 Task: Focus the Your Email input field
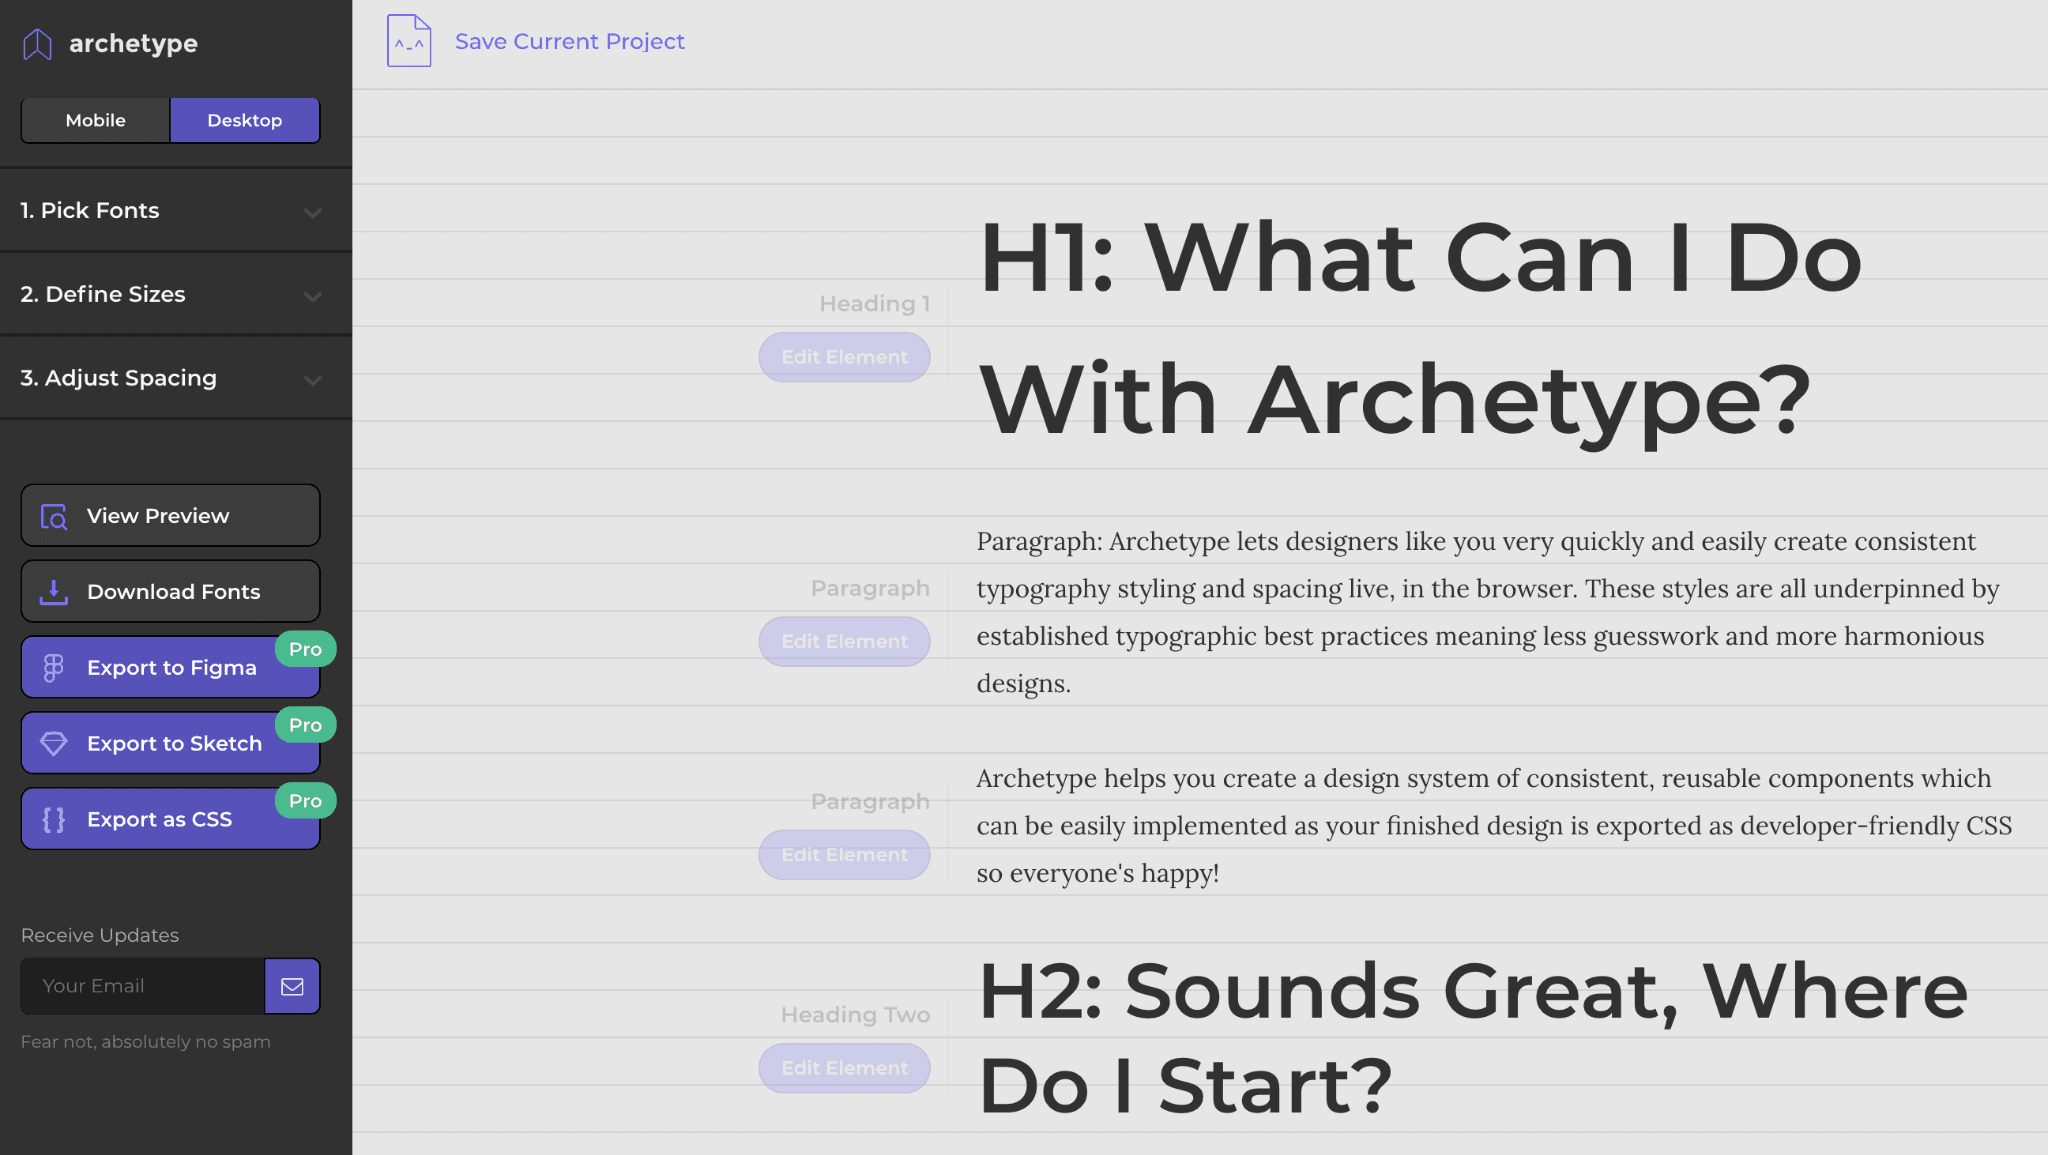point(143,986)
